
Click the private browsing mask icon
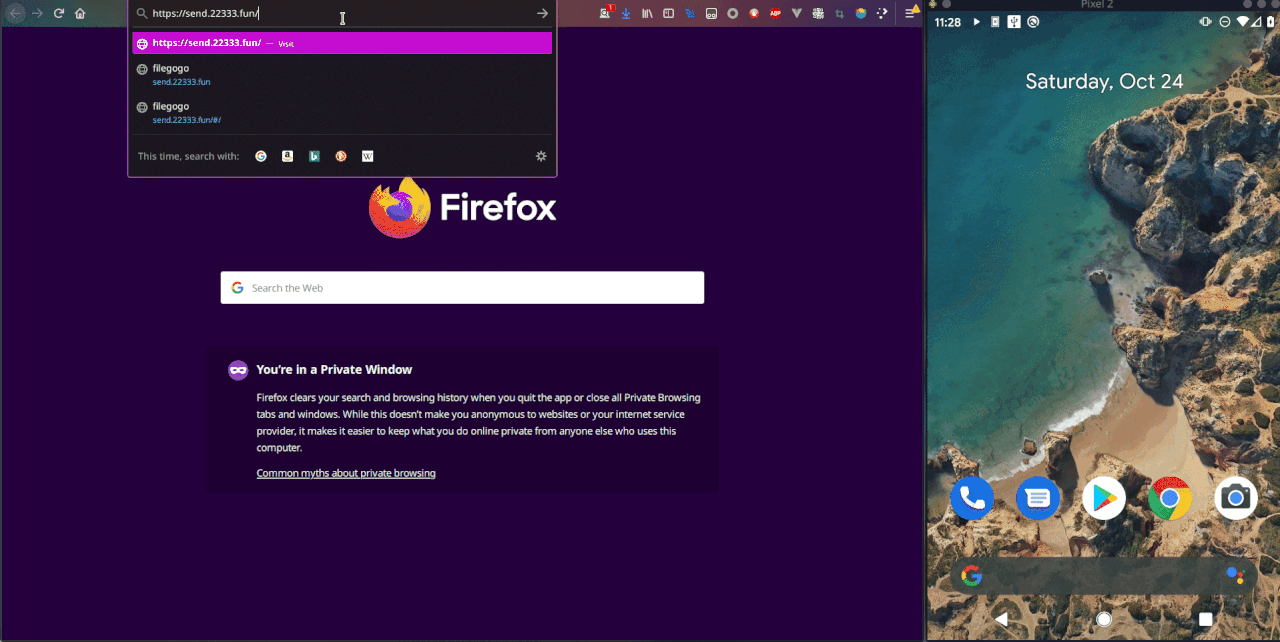click(238, 369)
